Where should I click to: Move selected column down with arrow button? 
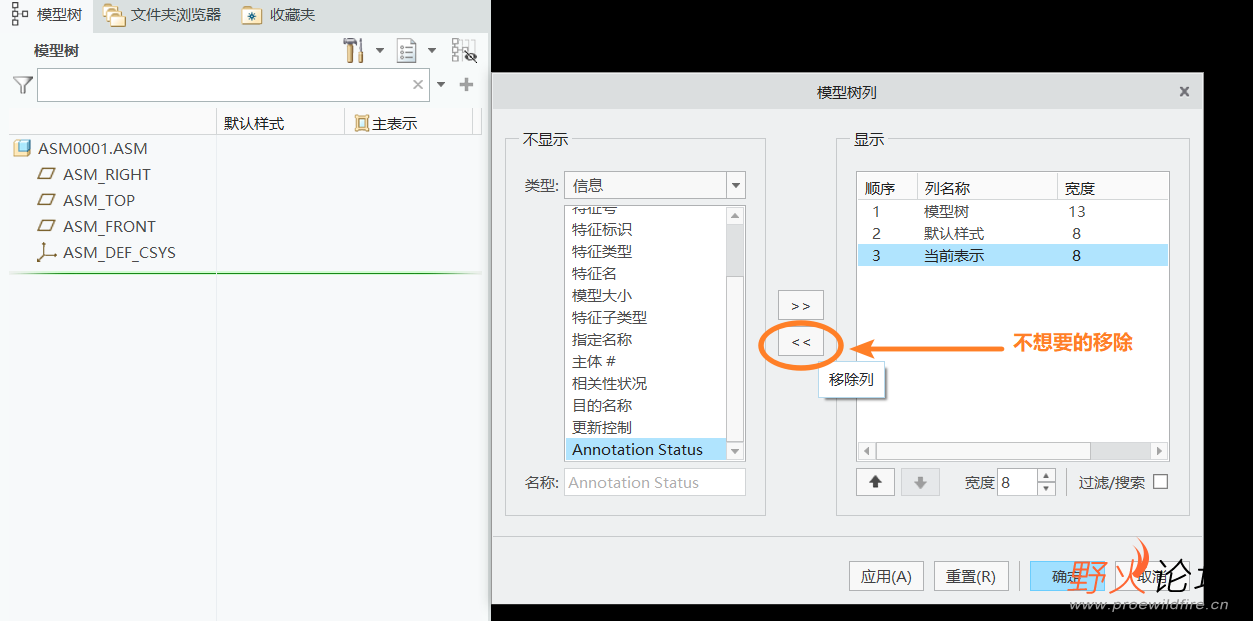(x=920, y=482)
